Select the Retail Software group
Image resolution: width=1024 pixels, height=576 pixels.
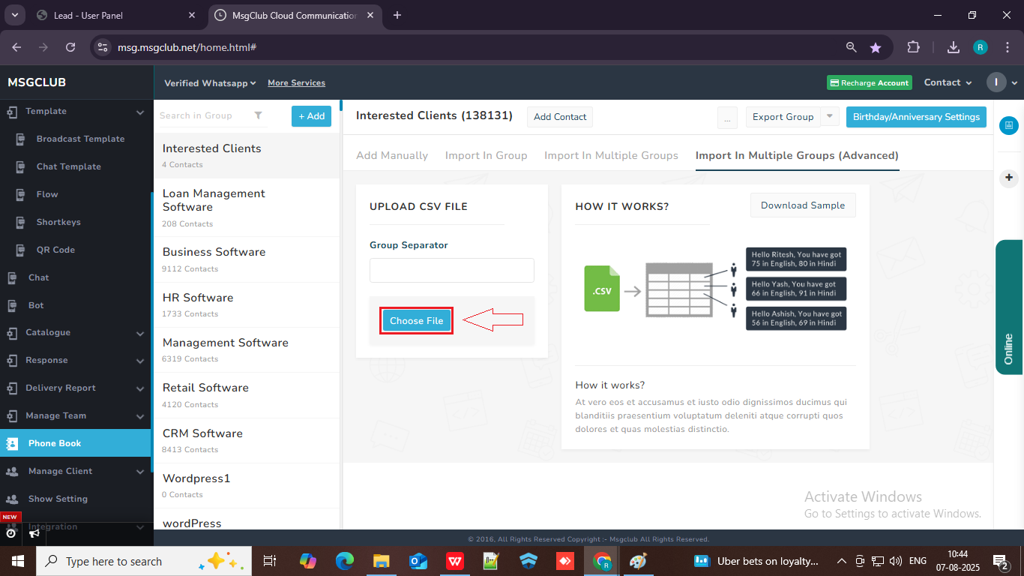(x=247, y=395)
